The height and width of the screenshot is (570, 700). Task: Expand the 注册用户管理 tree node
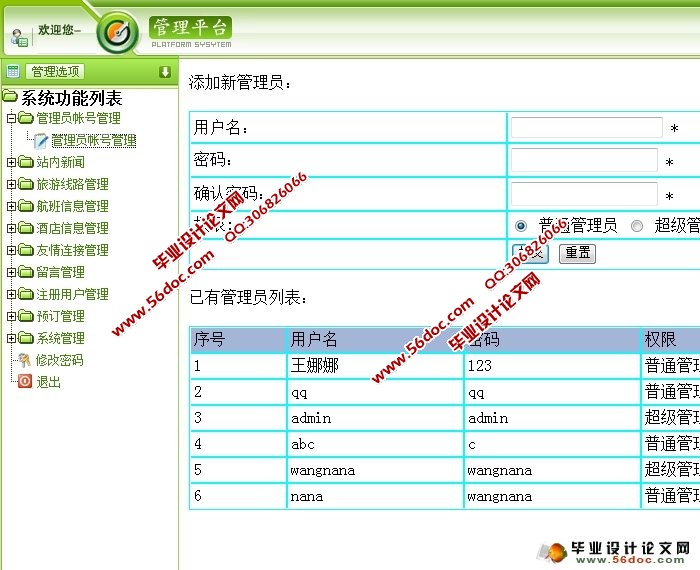[x=12, y=294]
